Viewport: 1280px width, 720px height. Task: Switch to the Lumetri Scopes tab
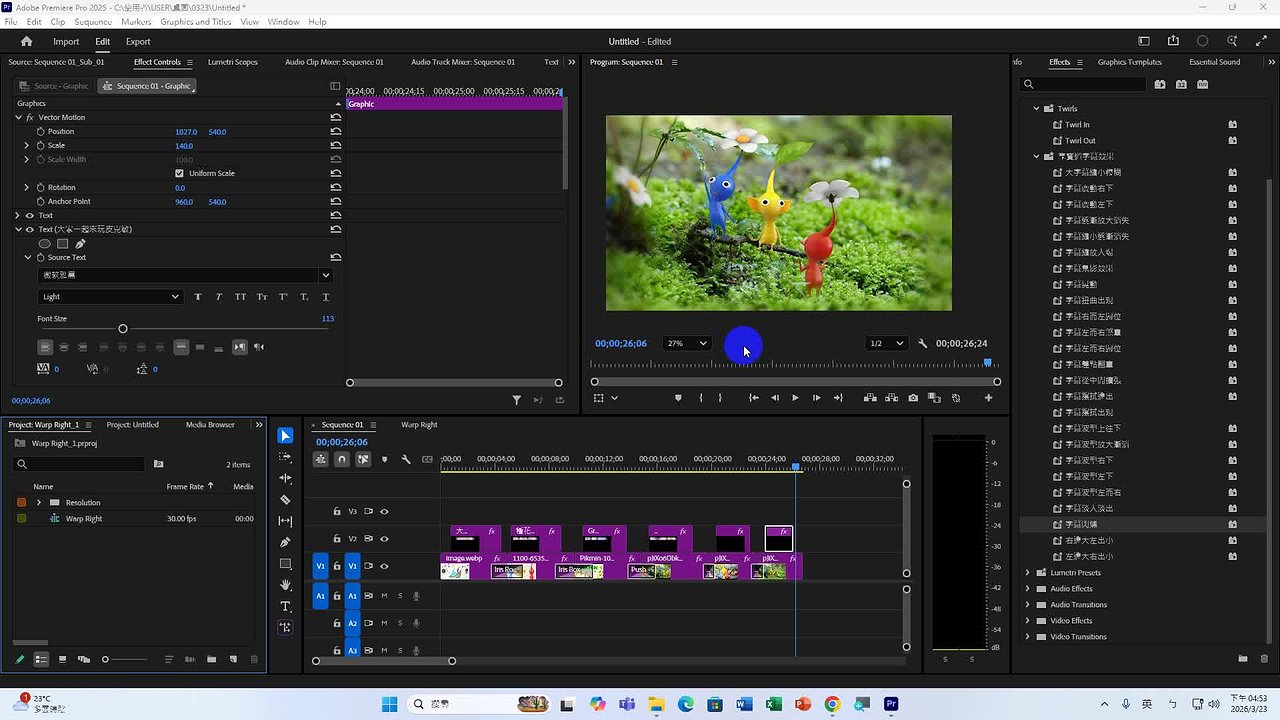click(x=232, y=62)
